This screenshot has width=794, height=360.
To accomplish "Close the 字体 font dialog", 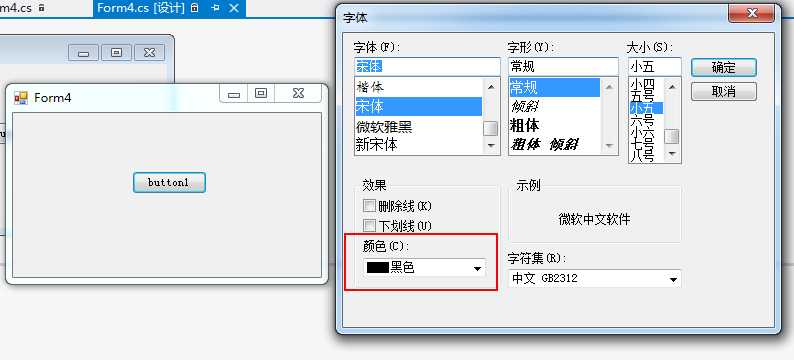I will [752, 13].
